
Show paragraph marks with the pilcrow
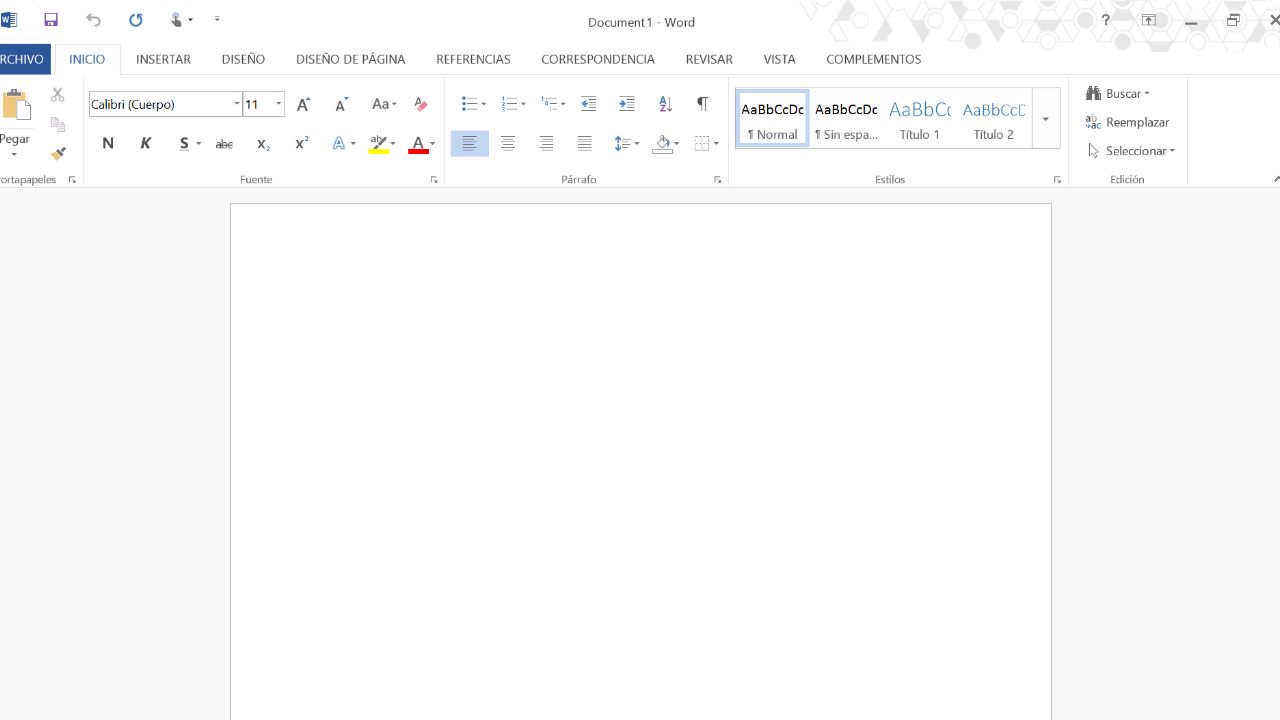click(x=703, y=104)
